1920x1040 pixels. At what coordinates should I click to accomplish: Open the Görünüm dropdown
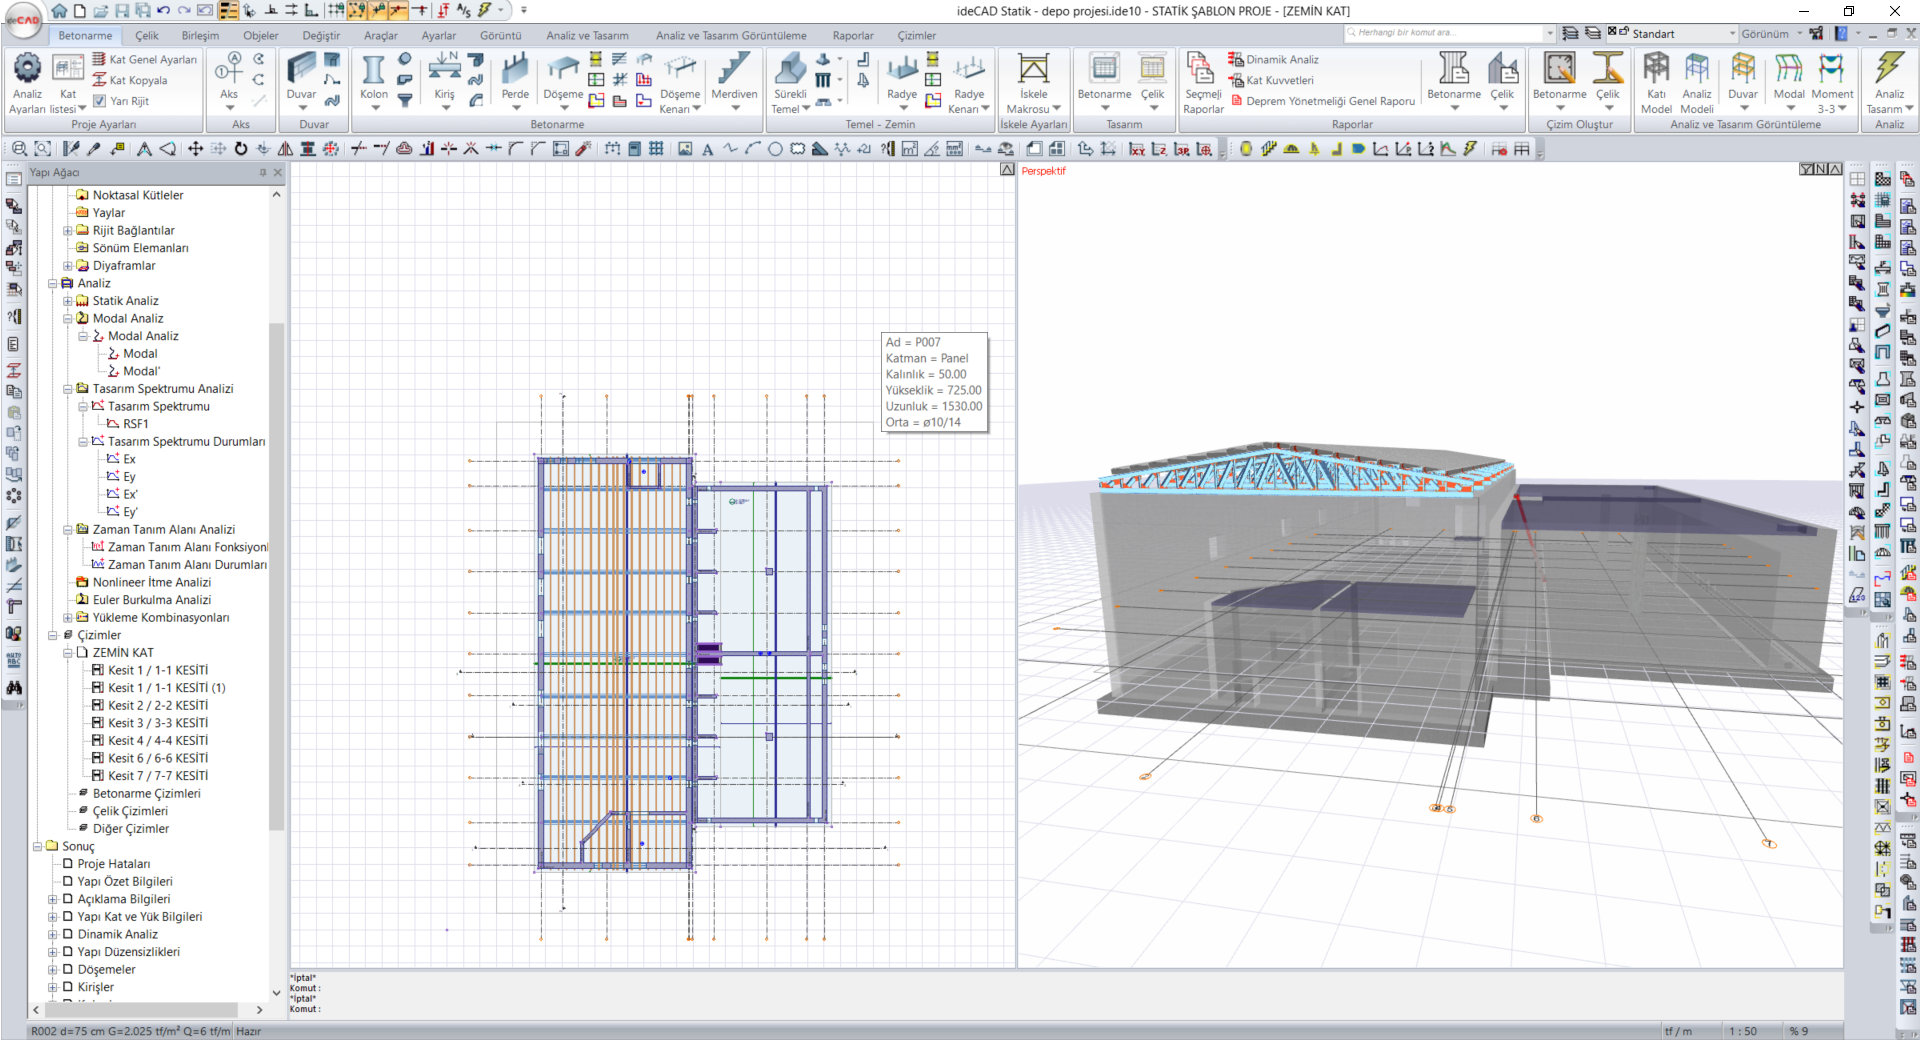(1771, 33)
